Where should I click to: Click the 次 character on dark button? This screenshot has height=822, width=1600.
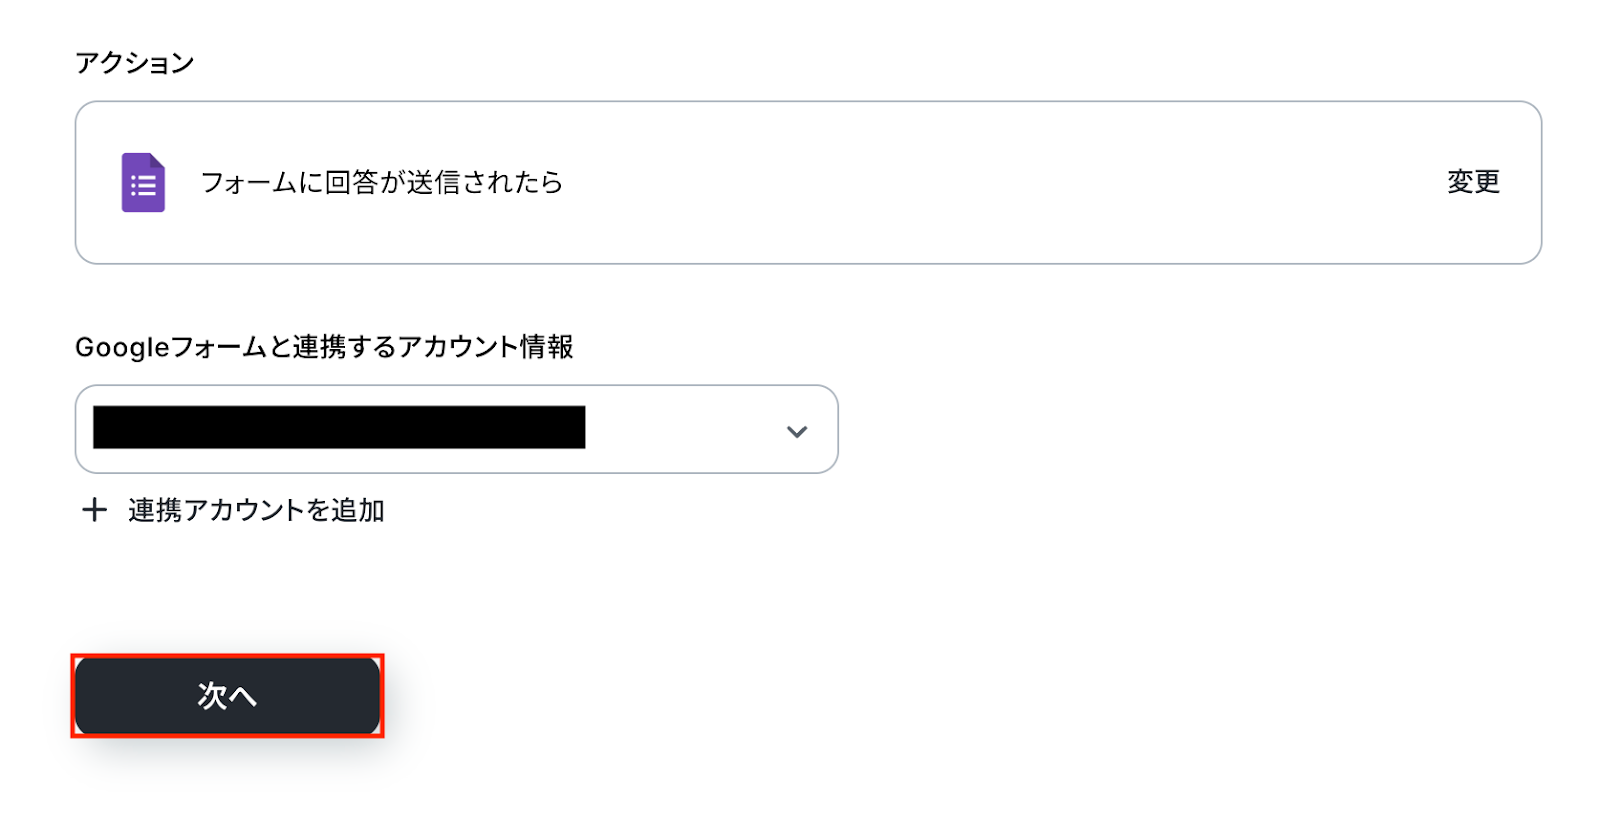click(x=212, y=696)
